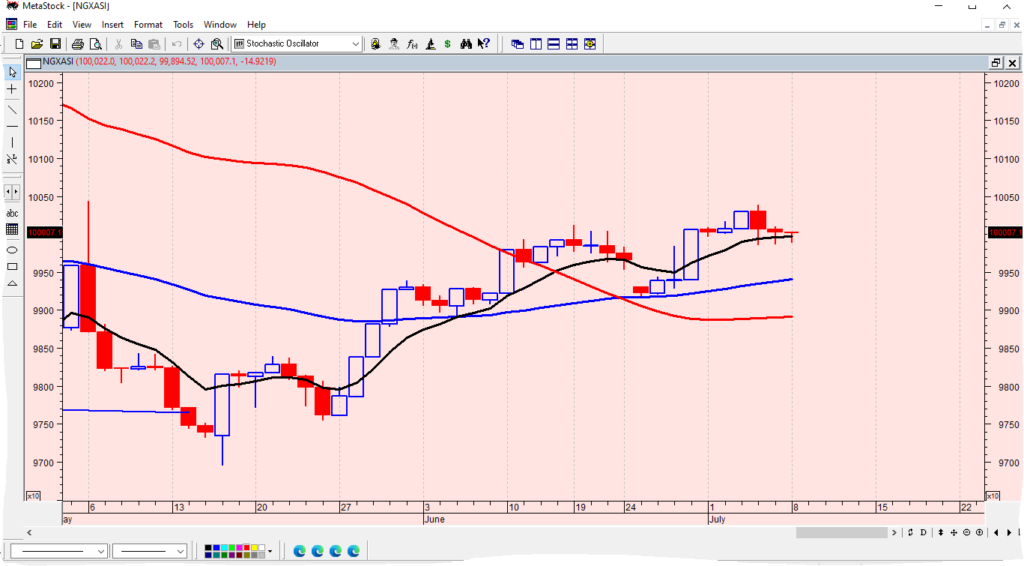
Task: Click the Save floppy disk icon
Action: [x=54, y=44]
